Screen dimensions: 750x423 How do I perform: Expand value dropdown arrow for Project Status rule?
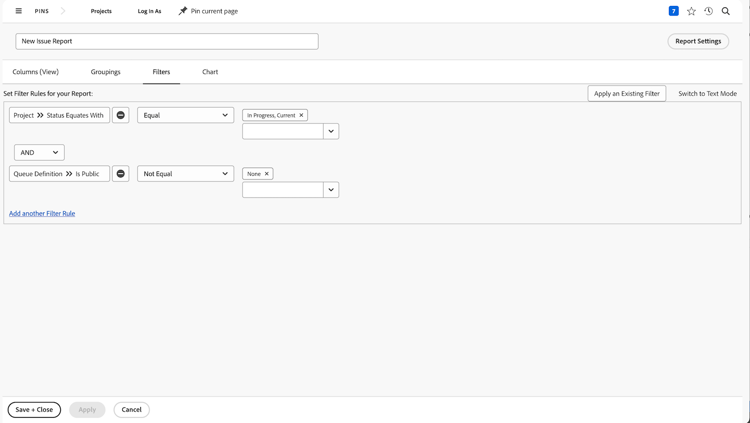tap(331, 131)
